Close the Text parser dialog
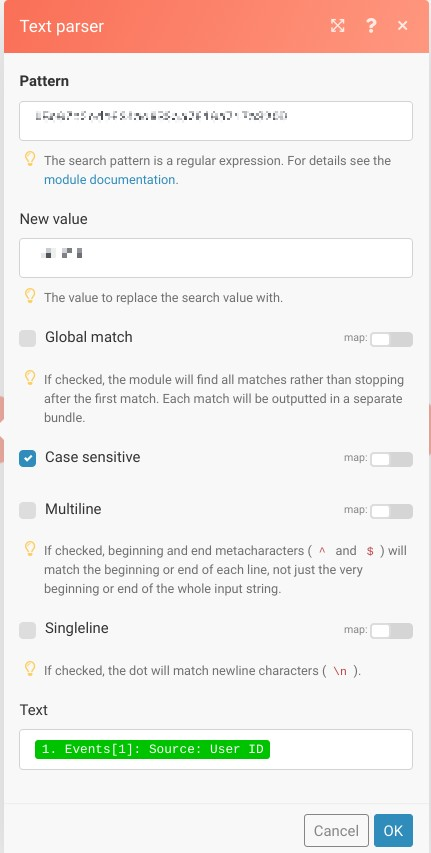 pos(402,26)
